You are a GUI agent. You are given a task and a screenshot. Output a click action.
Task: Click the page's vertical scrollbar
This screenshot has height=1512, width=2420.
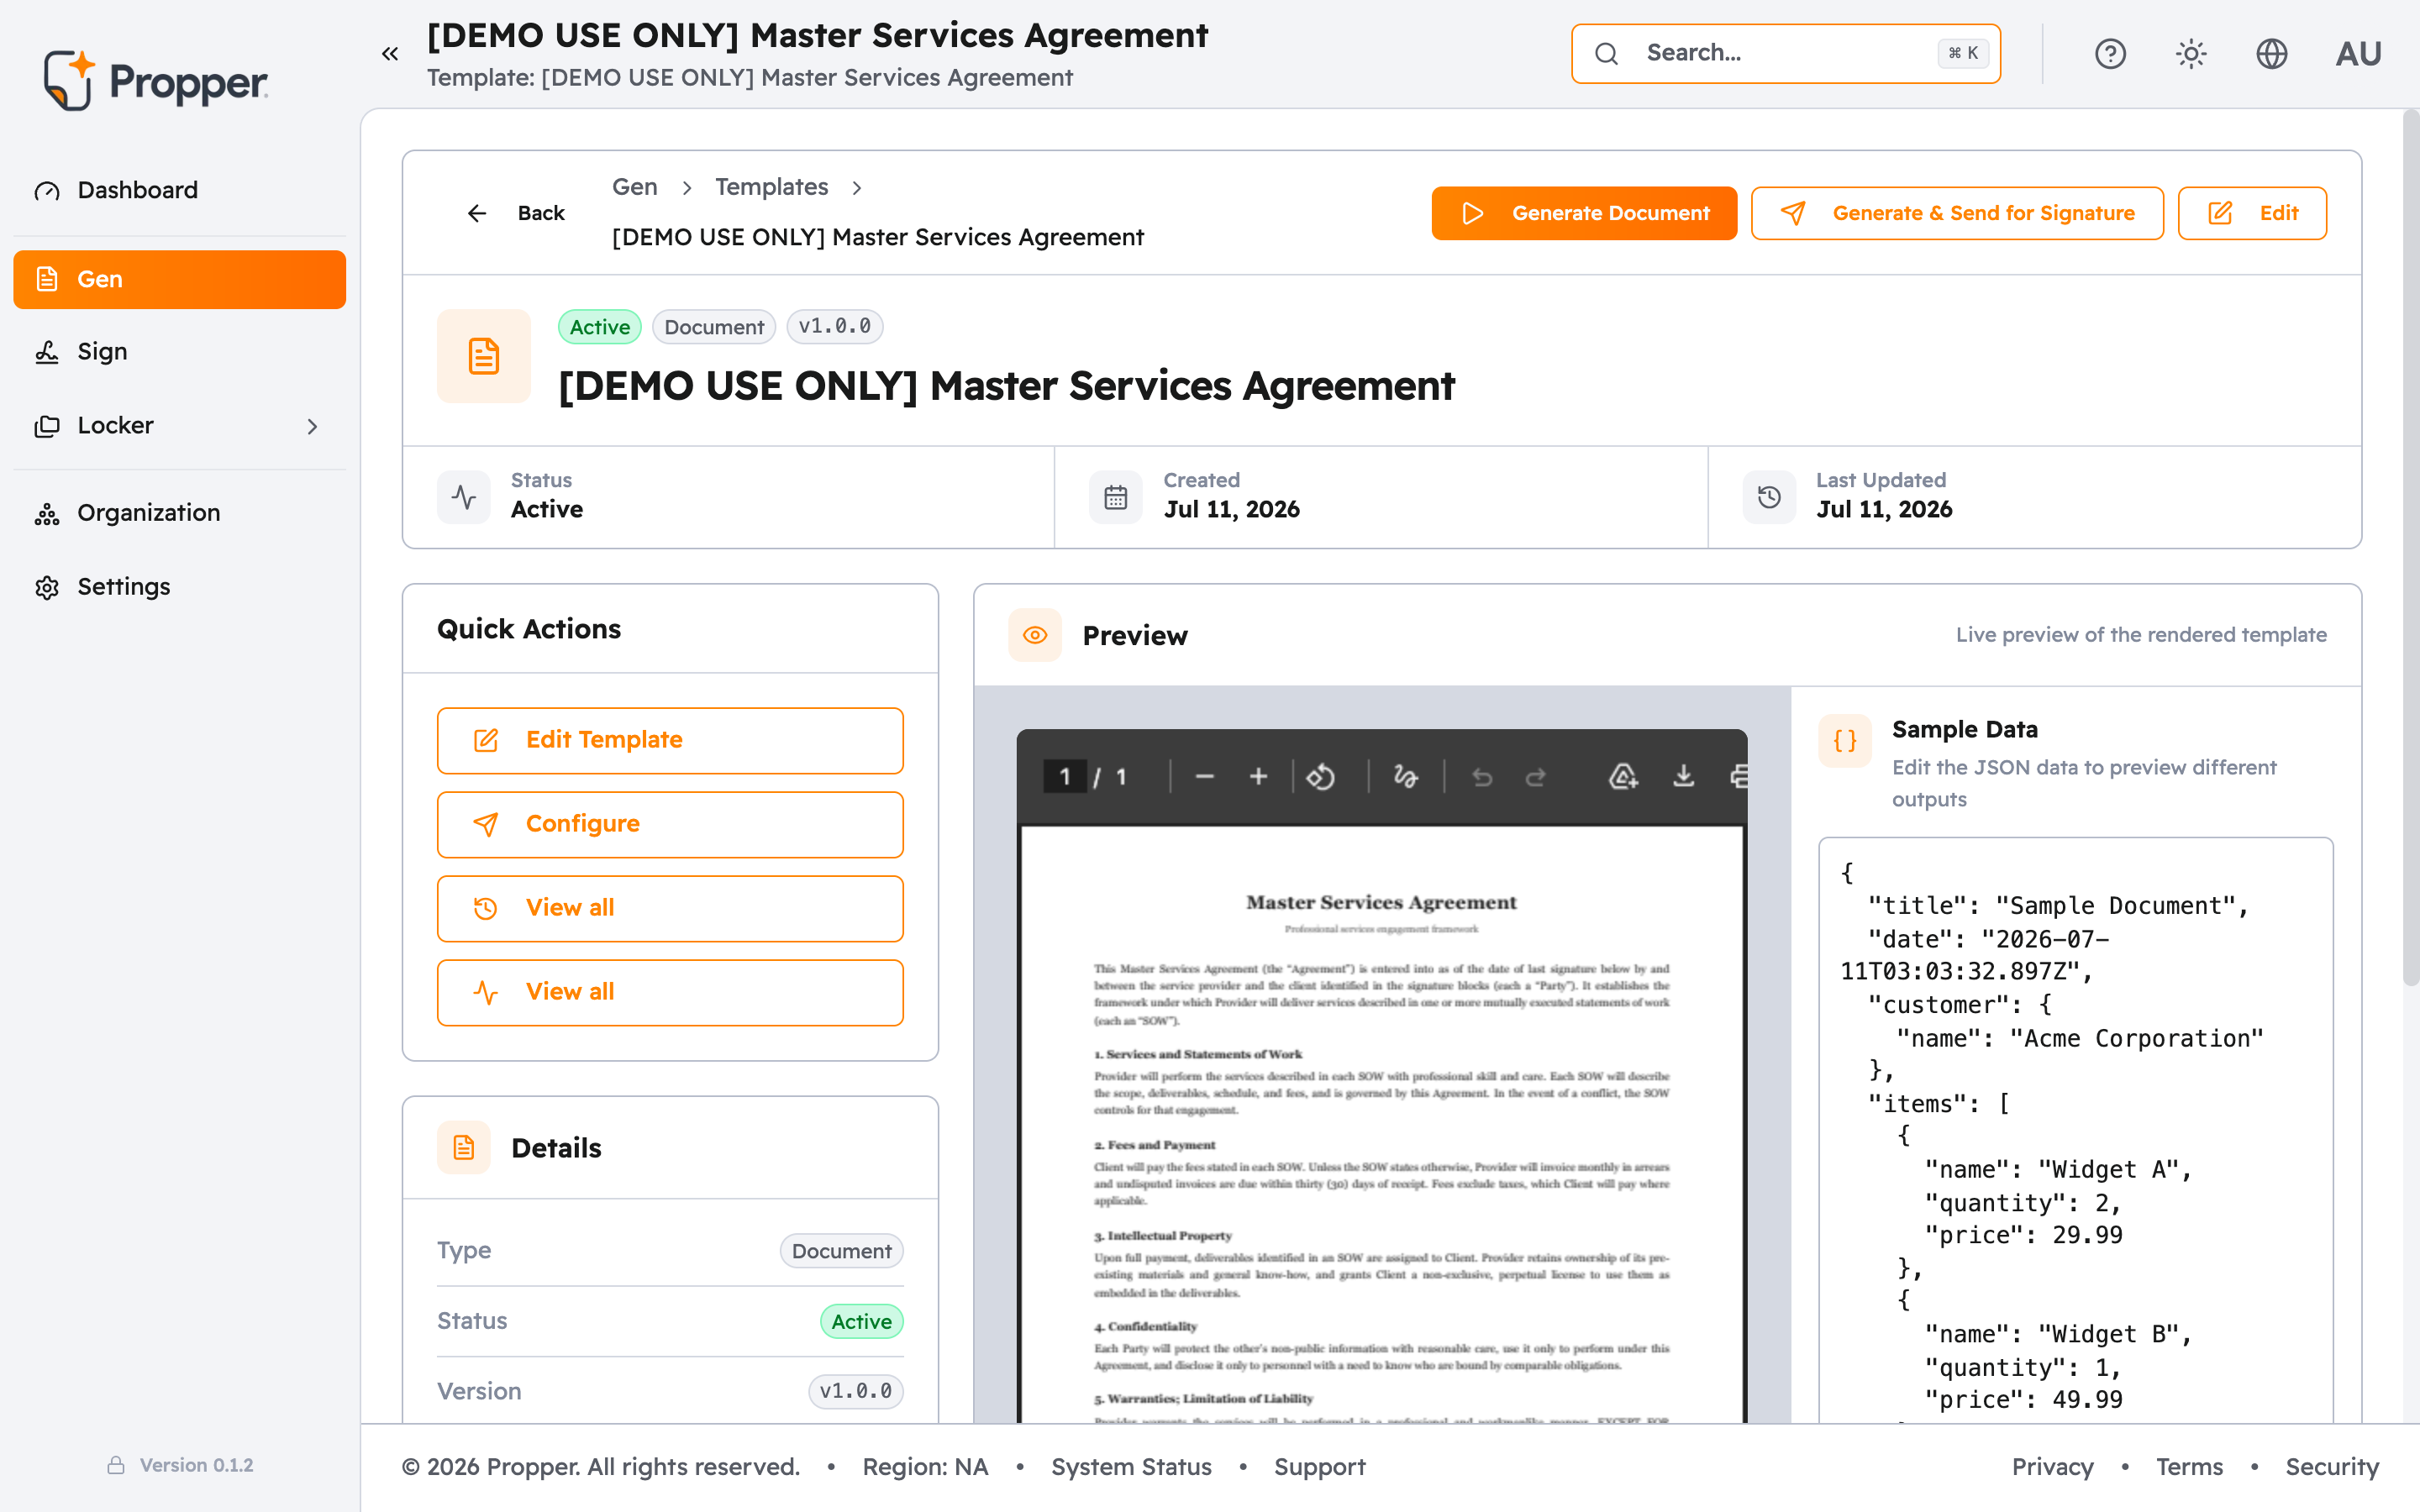point(2410,550)
